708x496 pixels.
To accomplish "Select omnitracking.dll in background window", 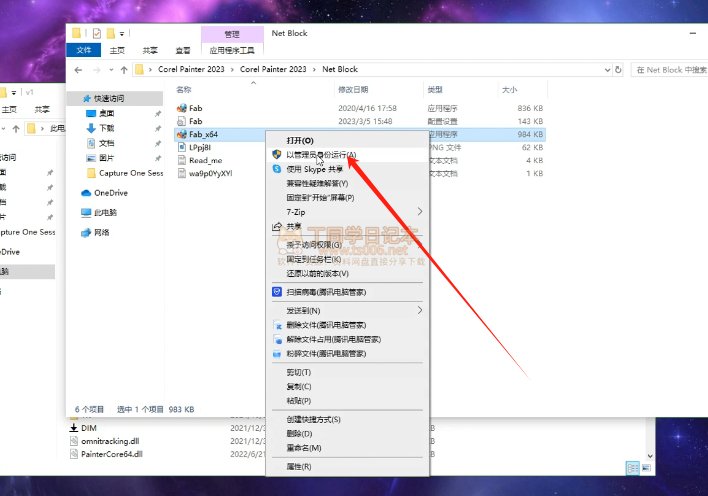I will click(110, 441).
